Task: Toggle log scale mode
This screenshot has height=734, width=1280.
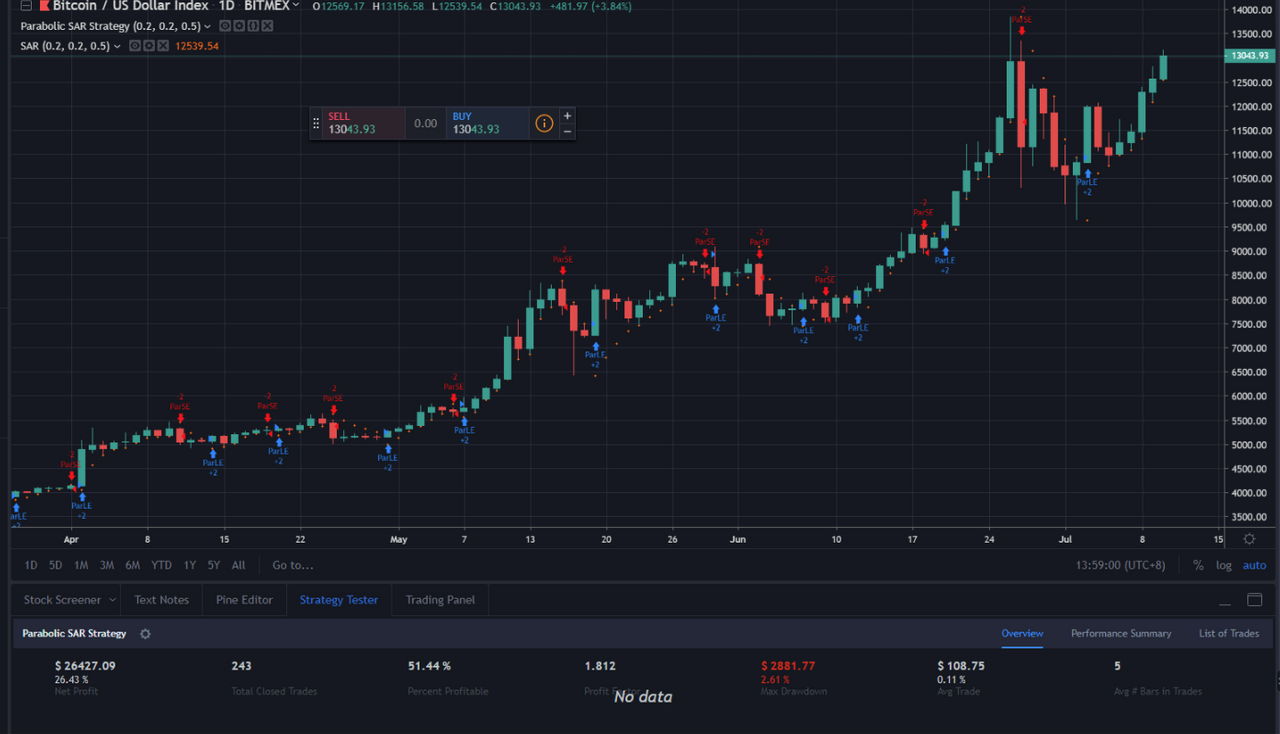Action: pyautogui.click(x=1223, y=565)
